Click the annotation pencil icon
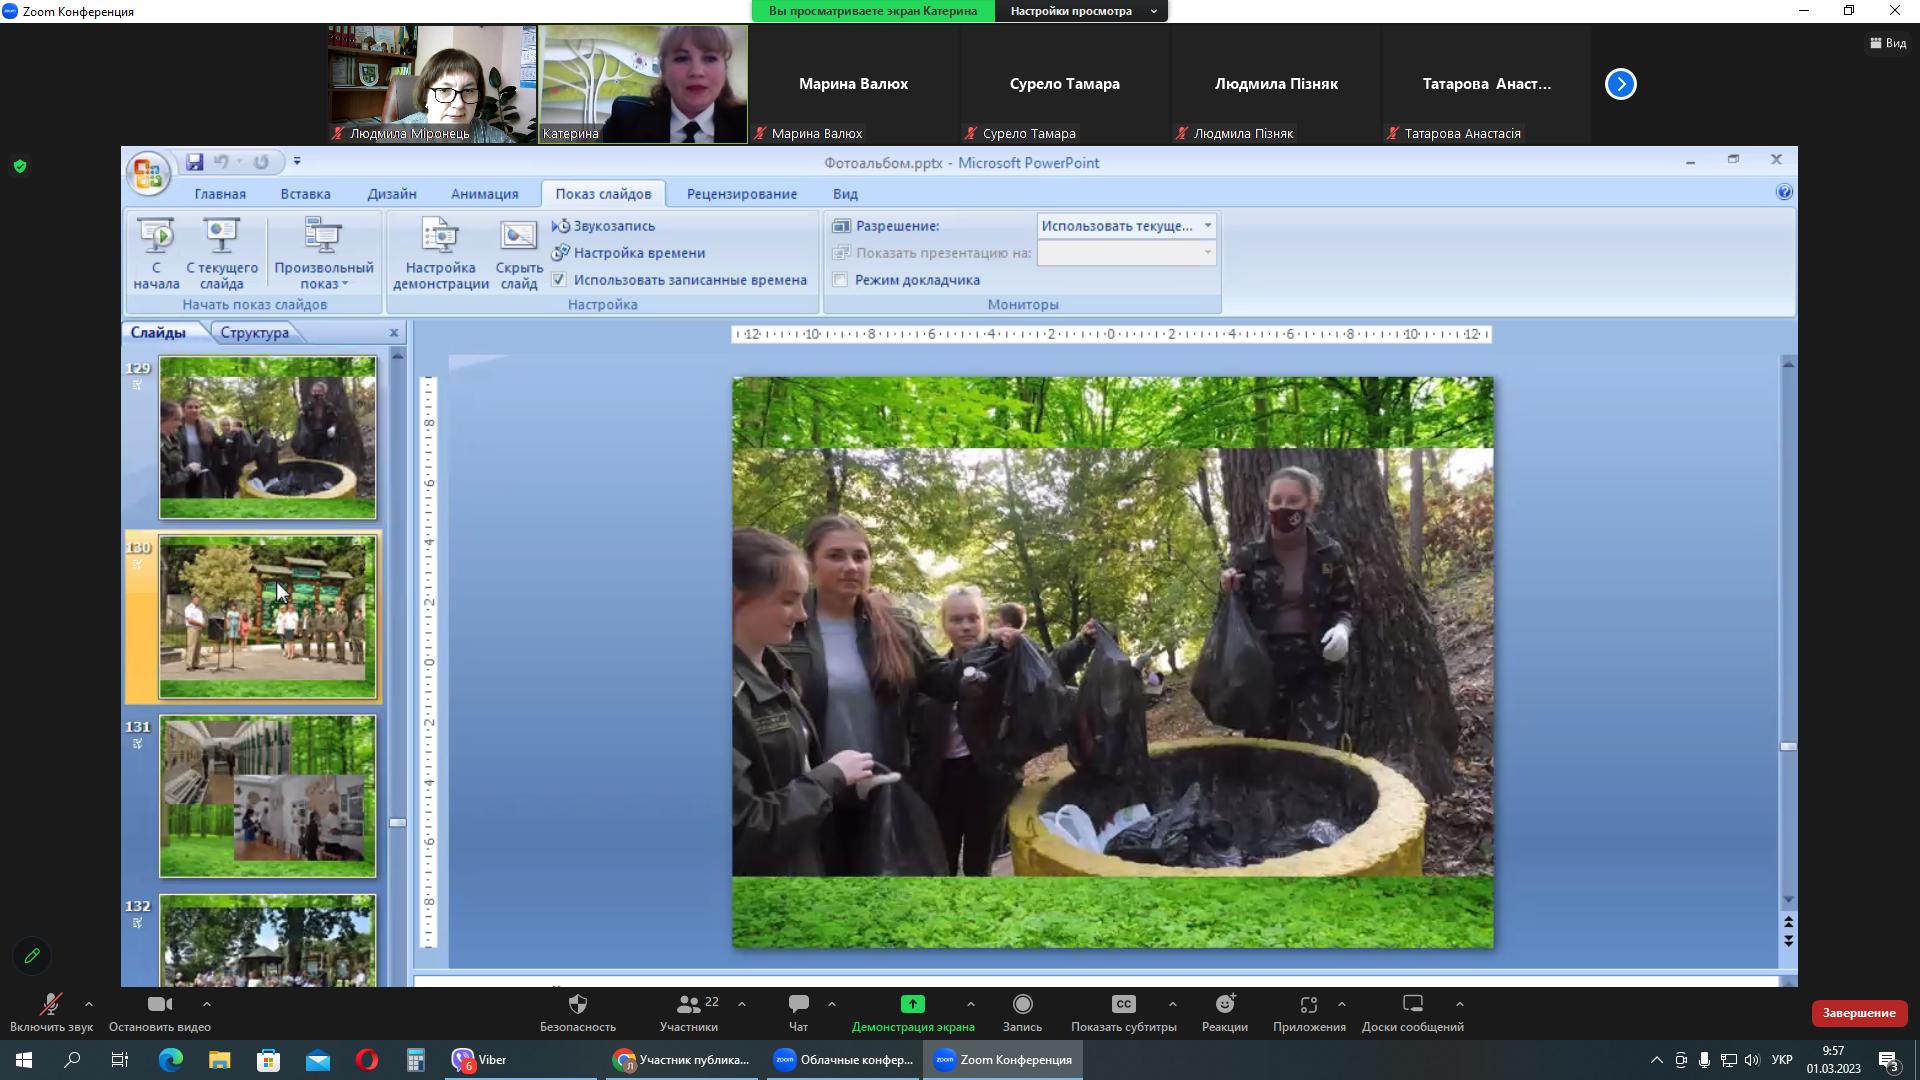 [32, 956]
